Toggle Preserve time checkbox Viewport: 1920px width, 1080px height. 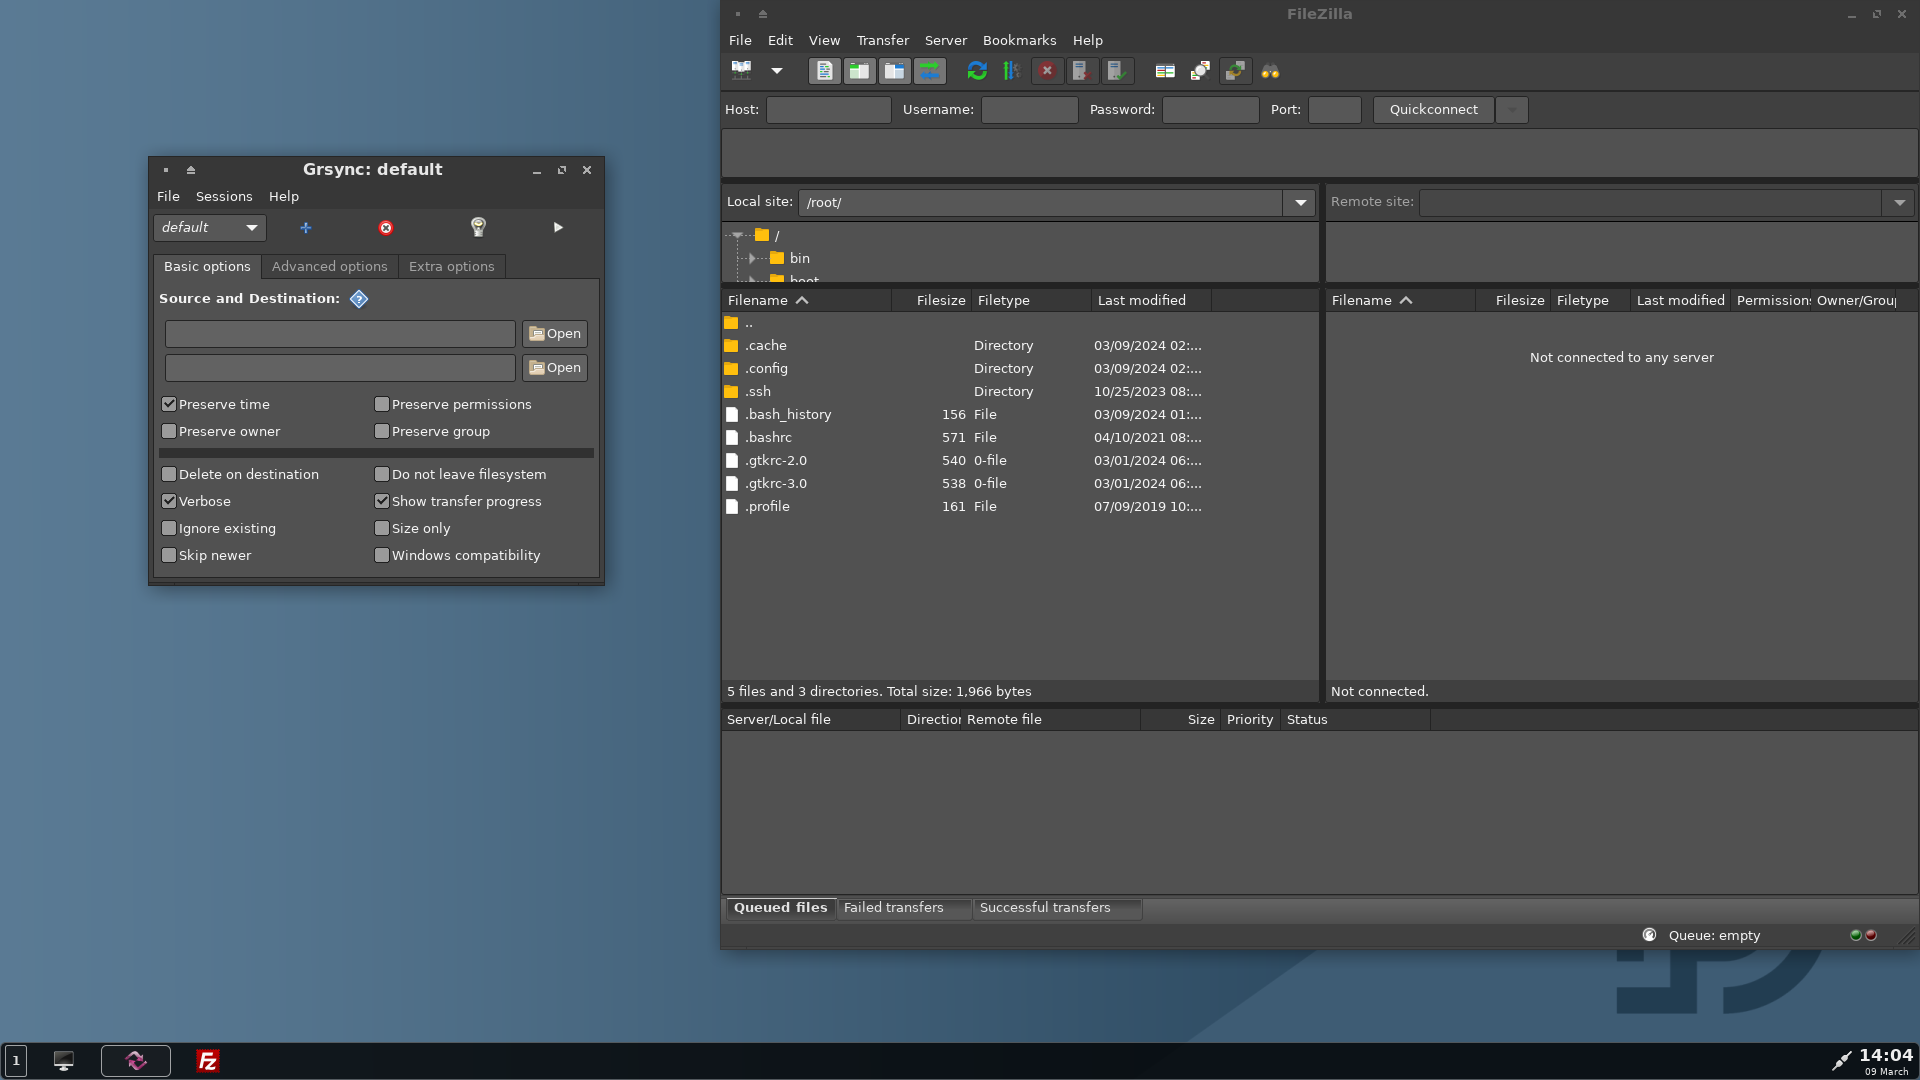tap(169, 405)
